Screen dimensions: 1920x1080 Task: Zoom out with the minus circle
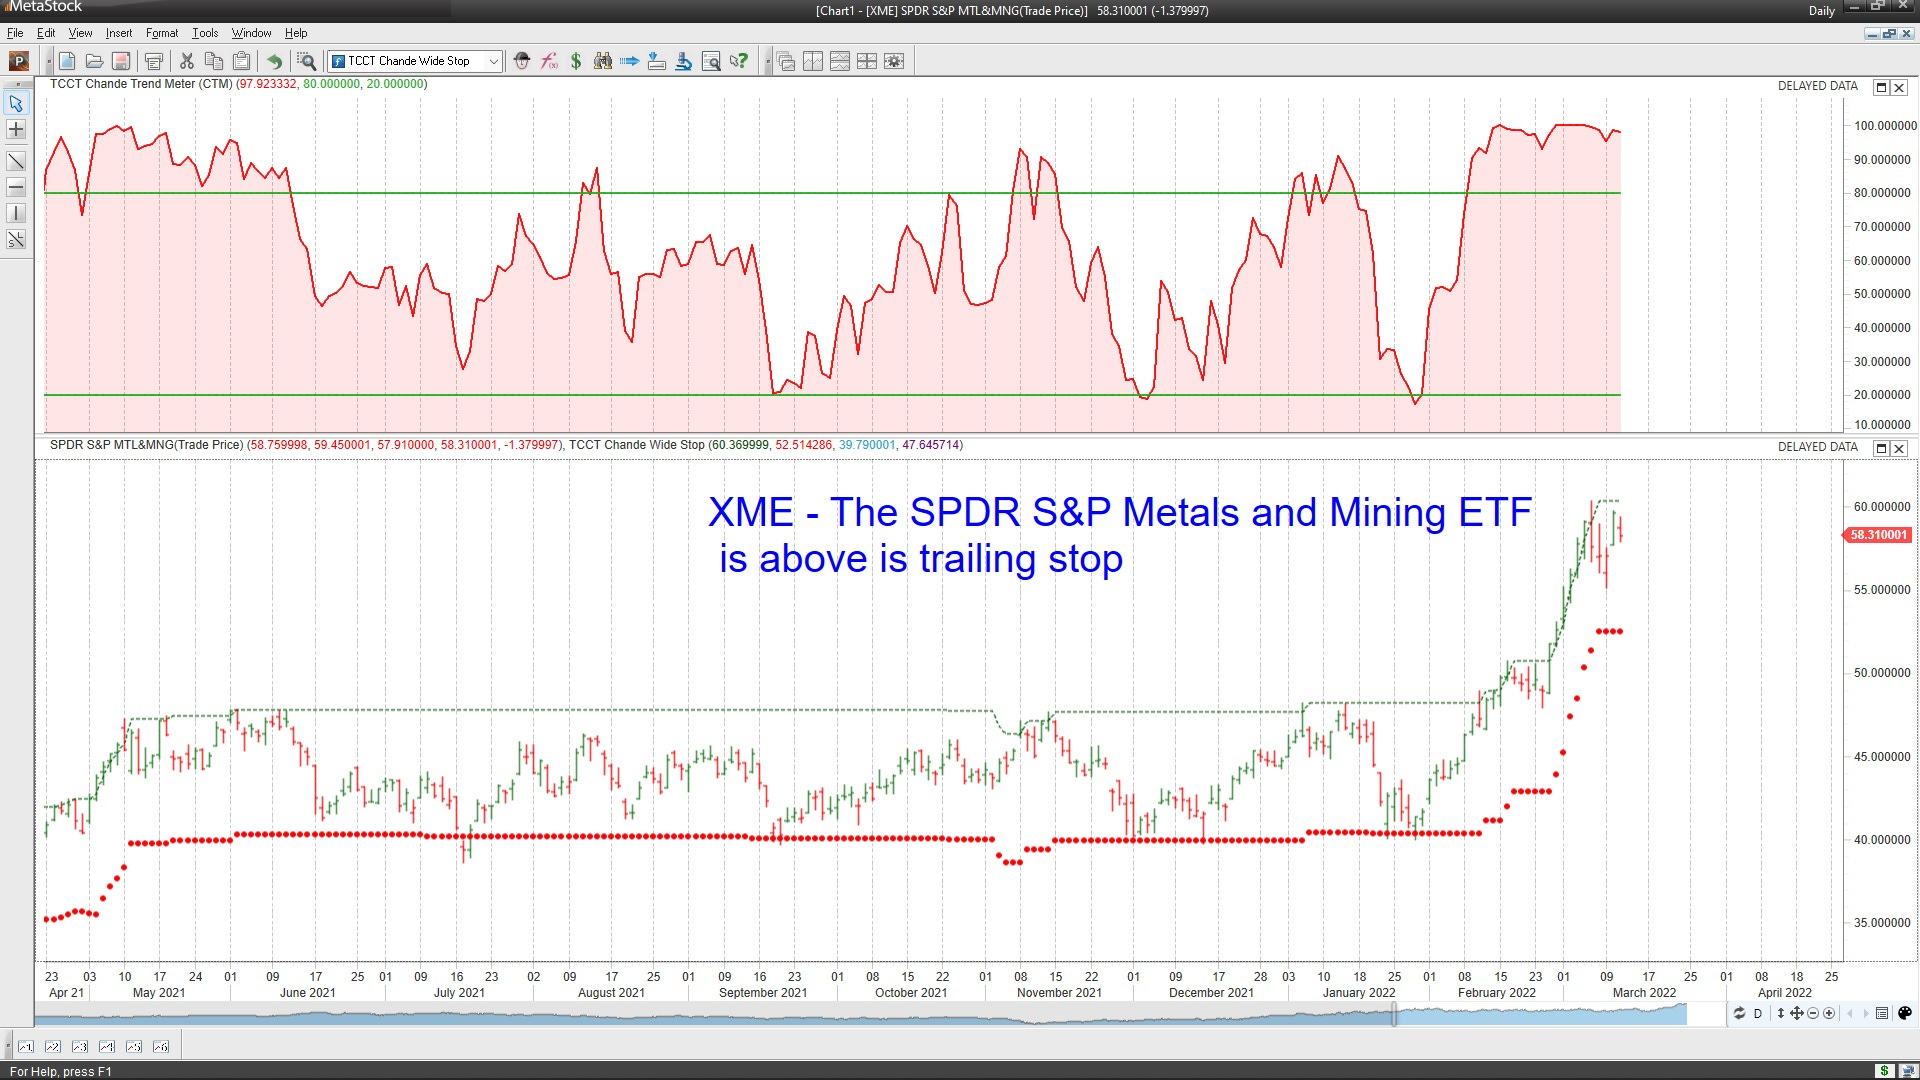pyautogui.click(x=1813, y=1013)
